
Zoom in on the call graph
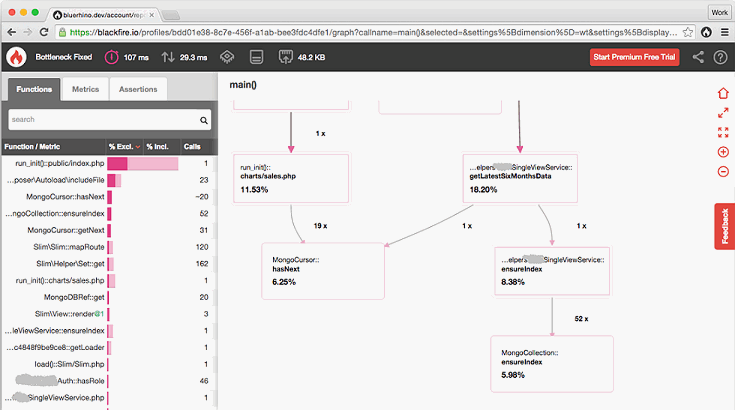723,152
